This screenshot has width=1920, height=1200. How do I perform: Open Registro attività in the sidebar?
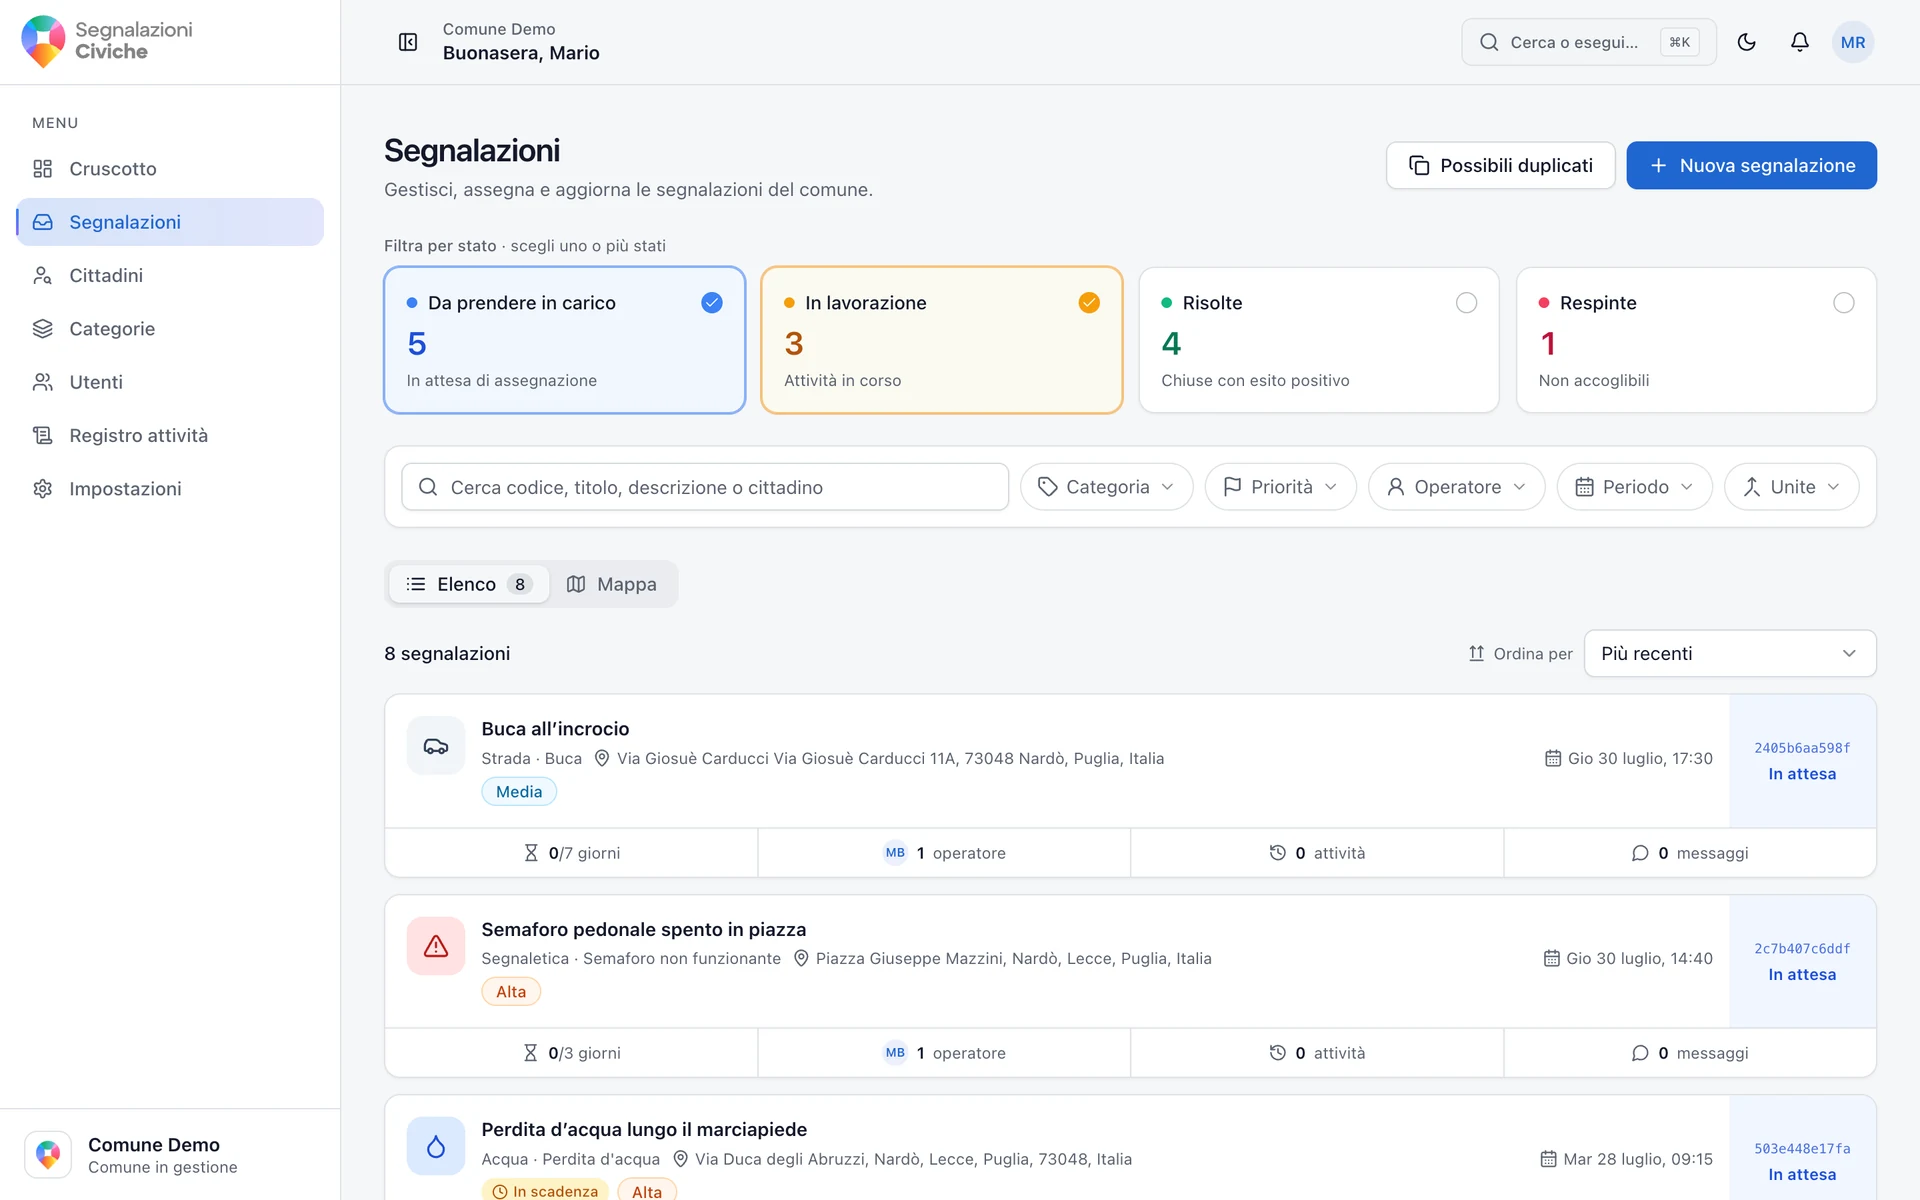[x=170, y=435]
